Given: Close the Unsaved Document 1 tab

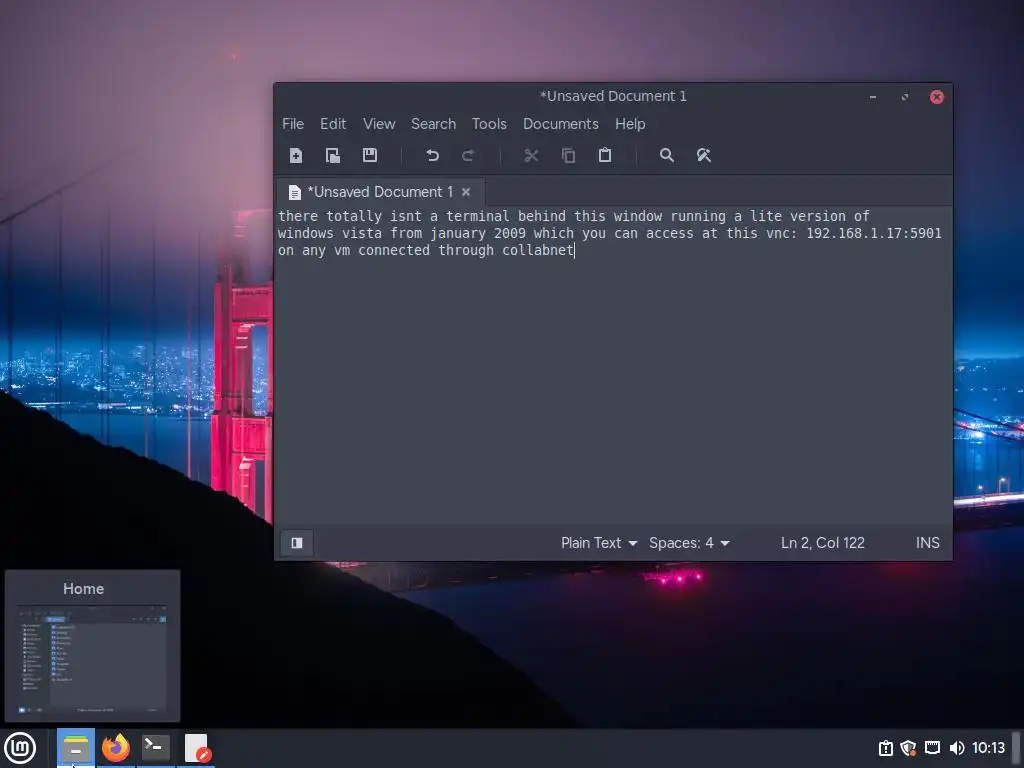Looking at the screenshot, I should [x=466, y=192].
